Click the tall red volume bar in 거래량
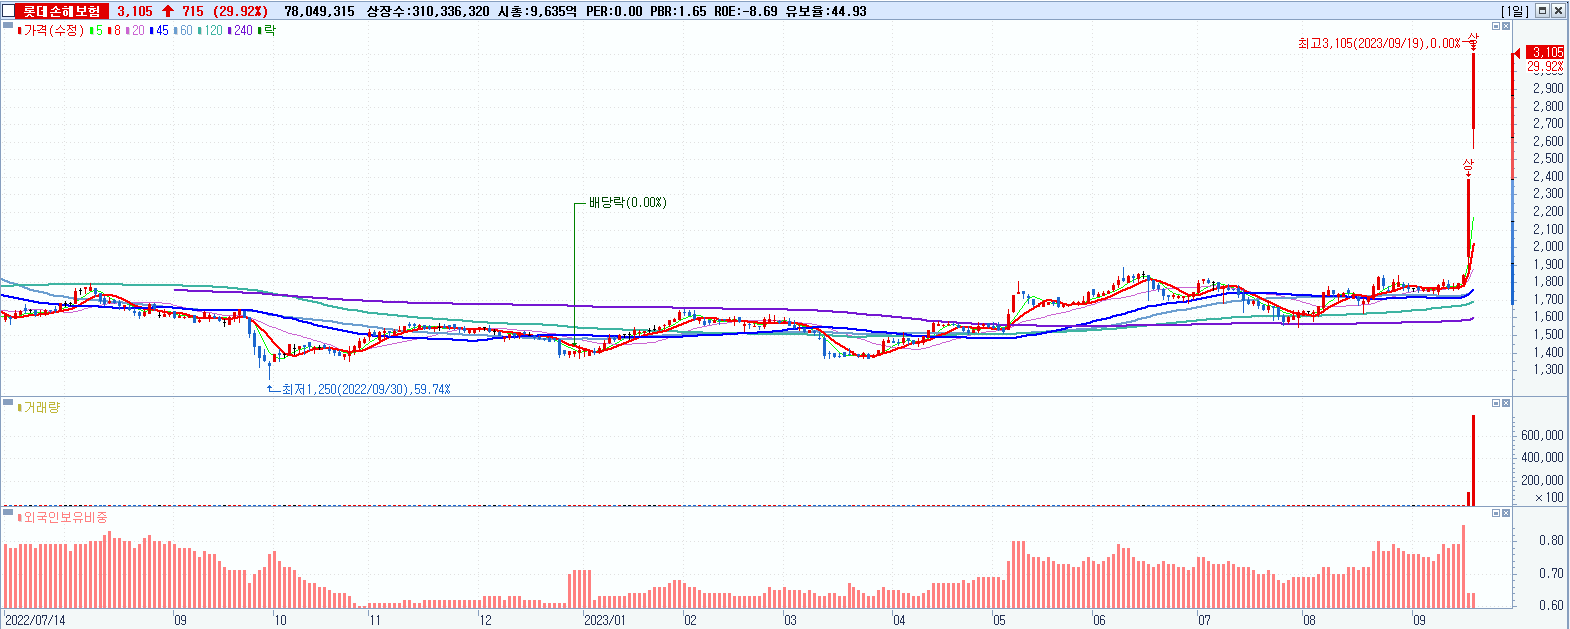The image size is (1570, 629). (x=1473, y=460)
